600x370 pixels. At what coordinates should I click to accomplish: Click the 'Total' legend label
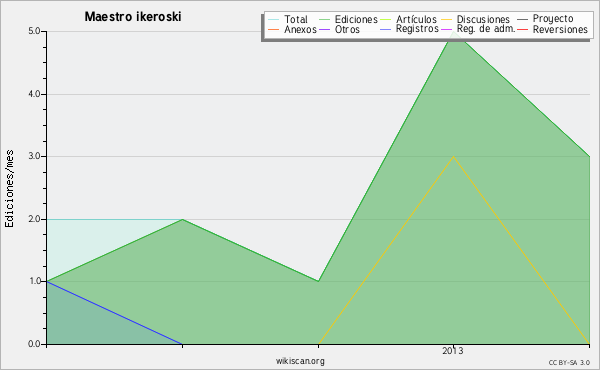pyautogui.click(x=296, y=19)
